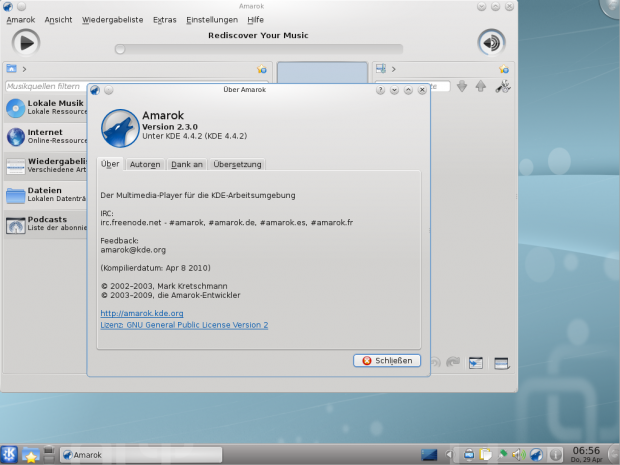Click the Version 2.3.0 text
Image resolution: width=620 pixels, height=465 pixels.
[170, 127]
